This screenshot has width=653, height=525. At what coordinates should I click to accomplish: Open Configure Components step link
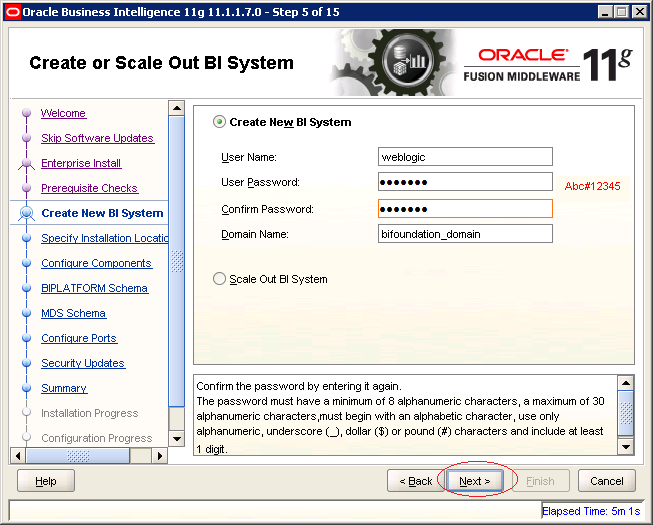96,263
